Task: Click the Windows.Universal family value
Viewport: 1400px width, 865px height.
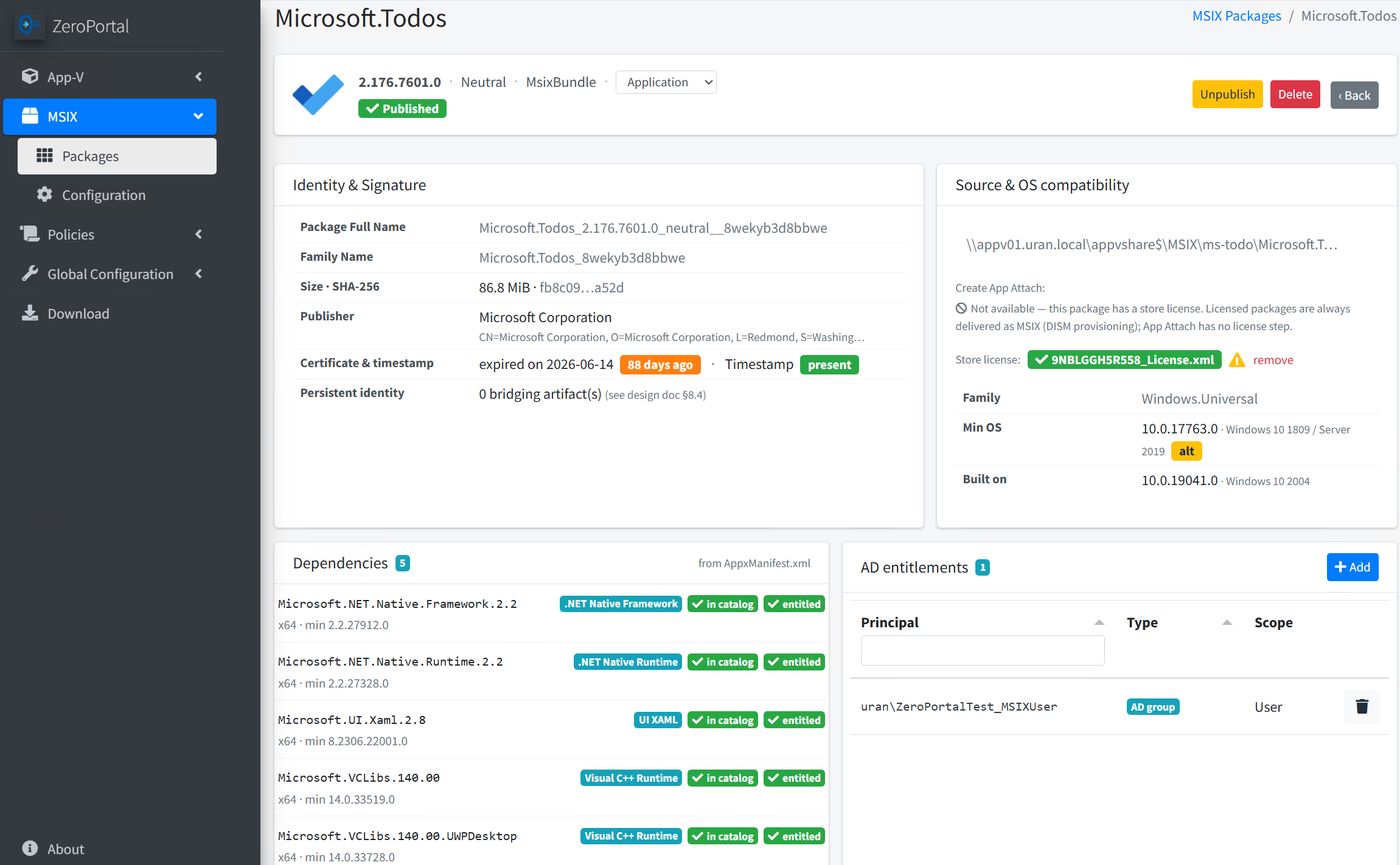Action: tap(1199, 399)
